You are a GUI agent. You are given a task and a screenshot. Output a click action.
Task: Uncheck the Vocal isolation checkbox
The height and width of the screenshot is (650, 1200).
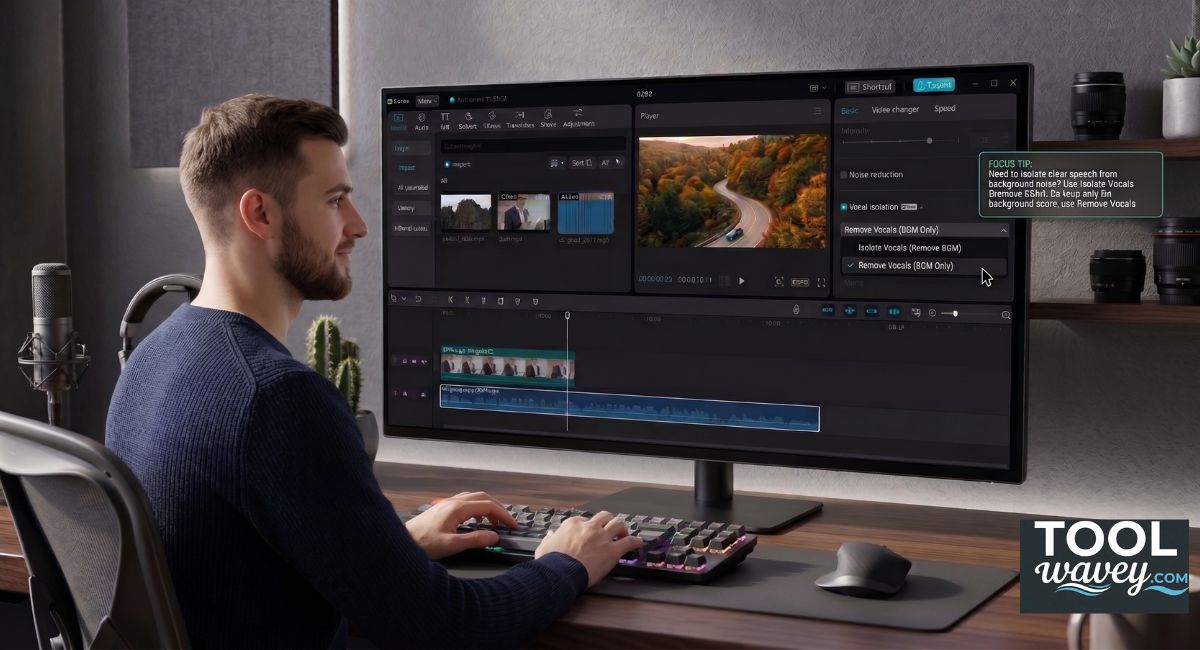pyautogui.click(x=844, y=207)
